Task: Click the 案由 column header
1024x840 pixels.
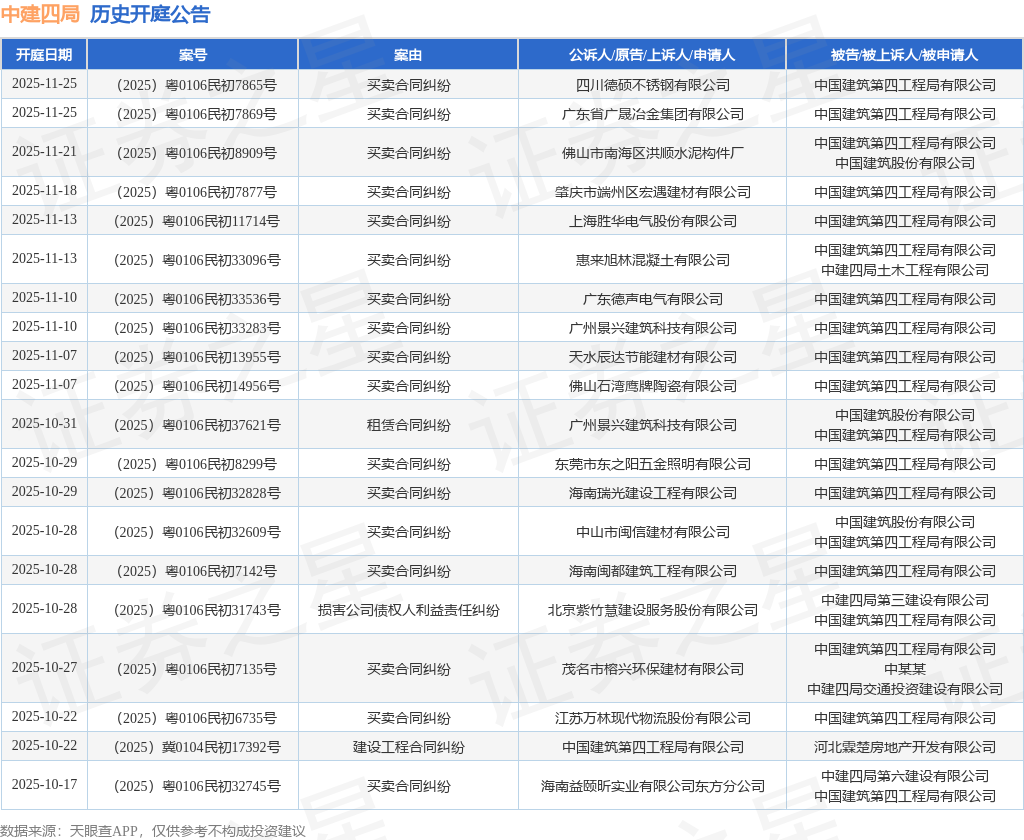Action: click(x=408, y=55)
